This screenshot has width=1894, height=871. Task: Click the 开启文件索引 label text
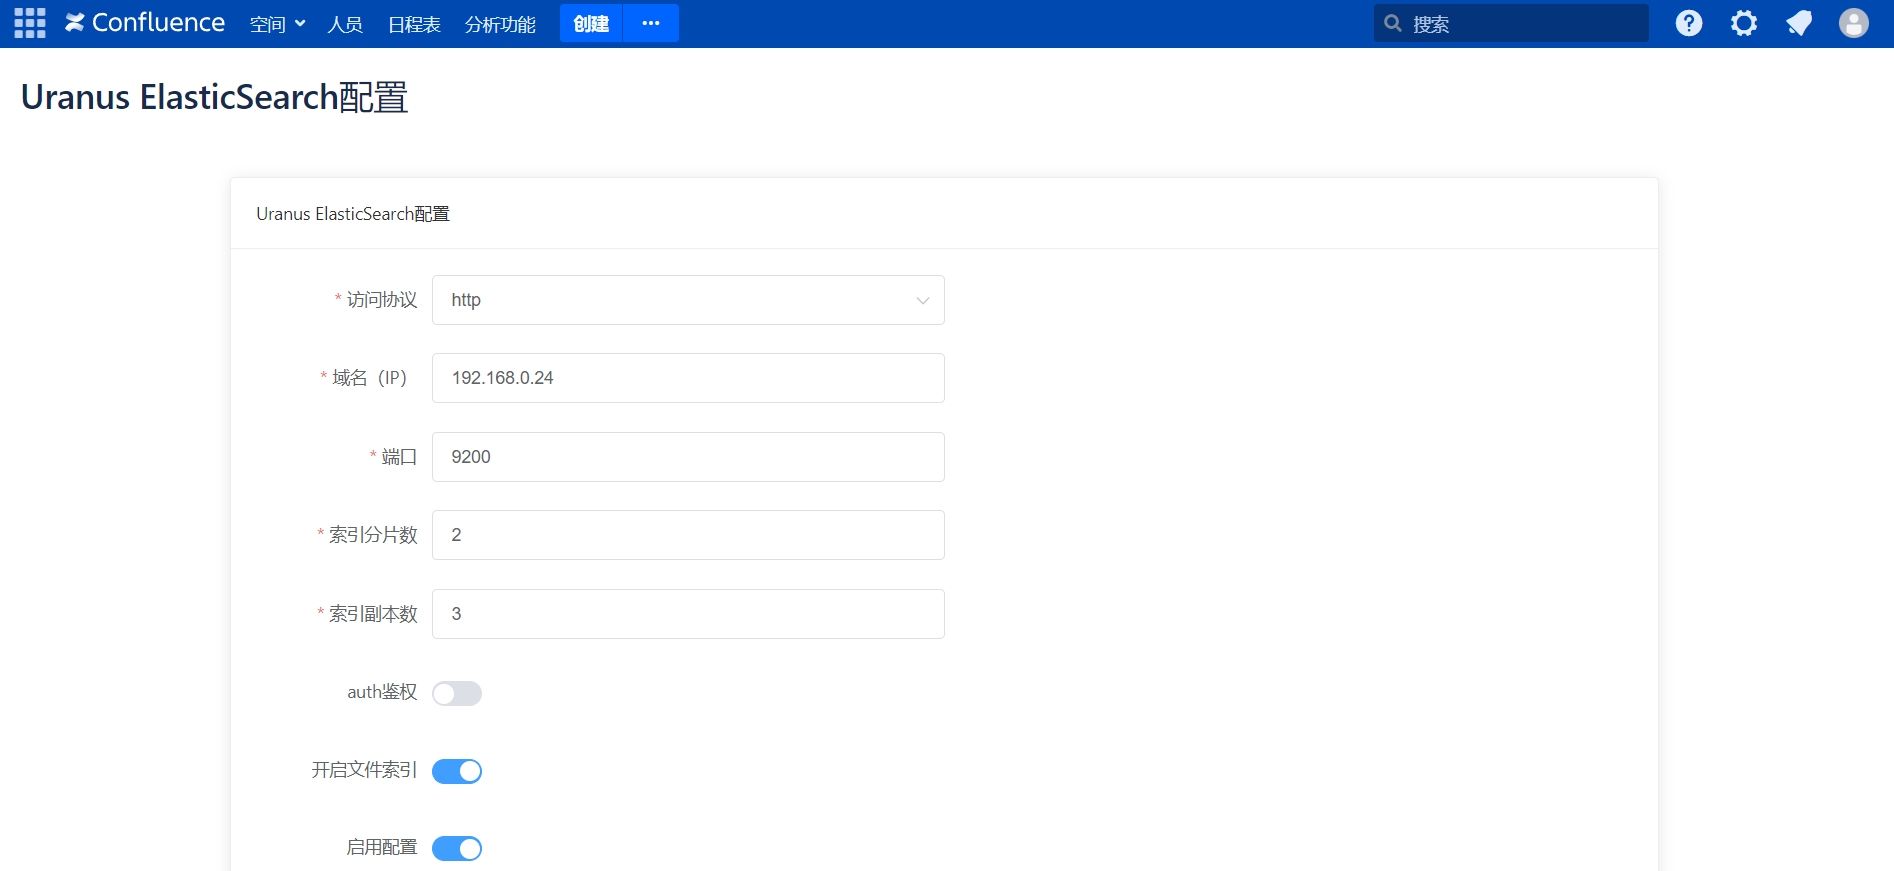coord(364,770)
